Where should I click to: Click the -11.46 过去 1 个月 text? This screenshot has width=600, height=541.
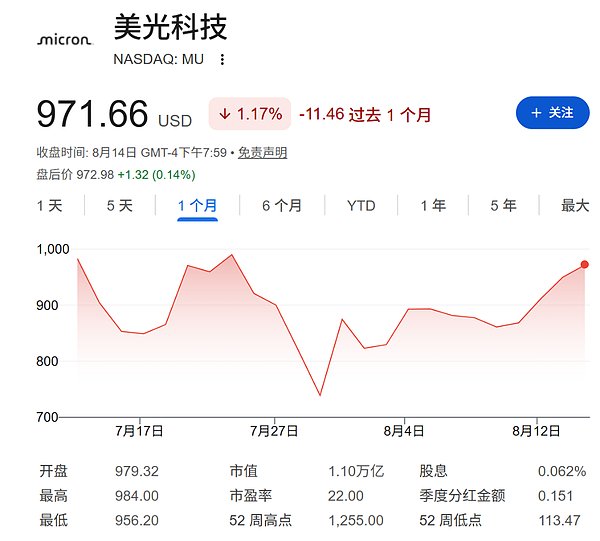(x=365, y=114)
